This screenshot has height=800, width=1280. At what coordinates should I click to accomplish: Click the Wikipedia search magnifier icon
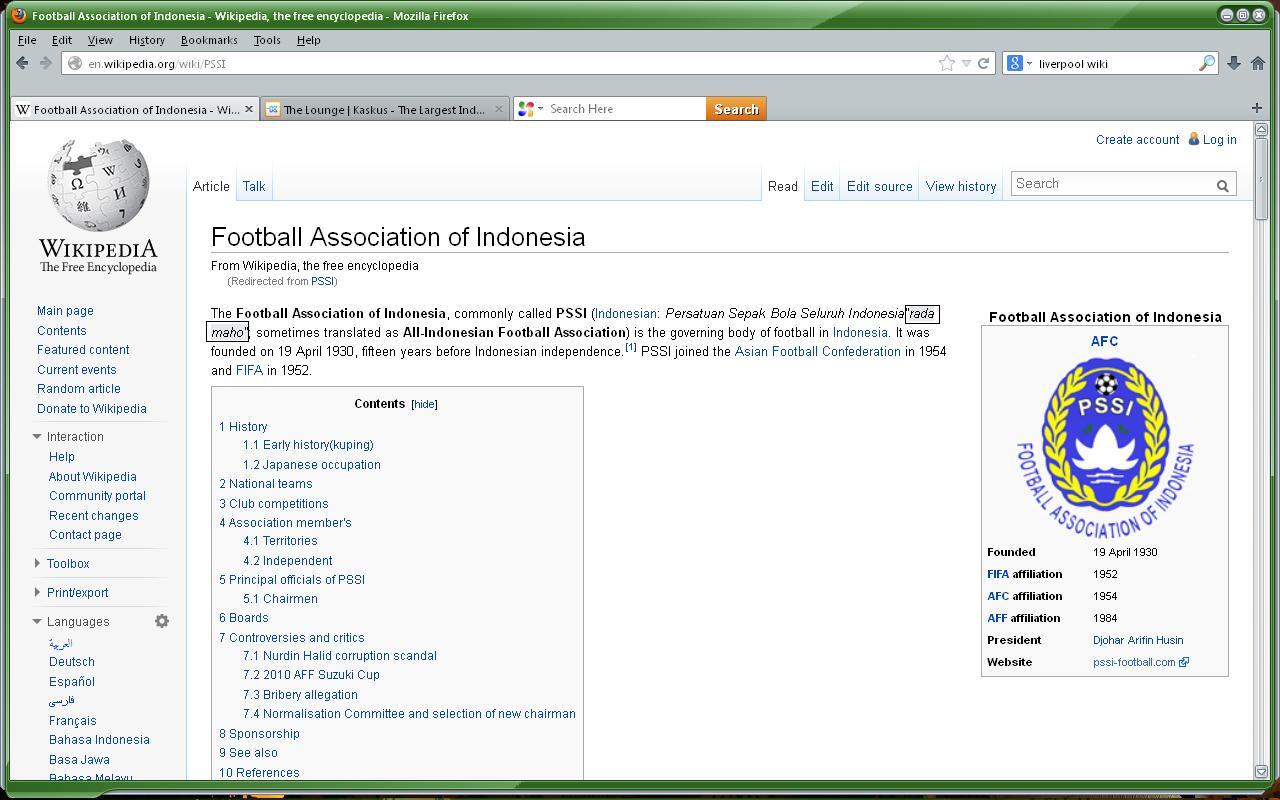pos(1222,185)
